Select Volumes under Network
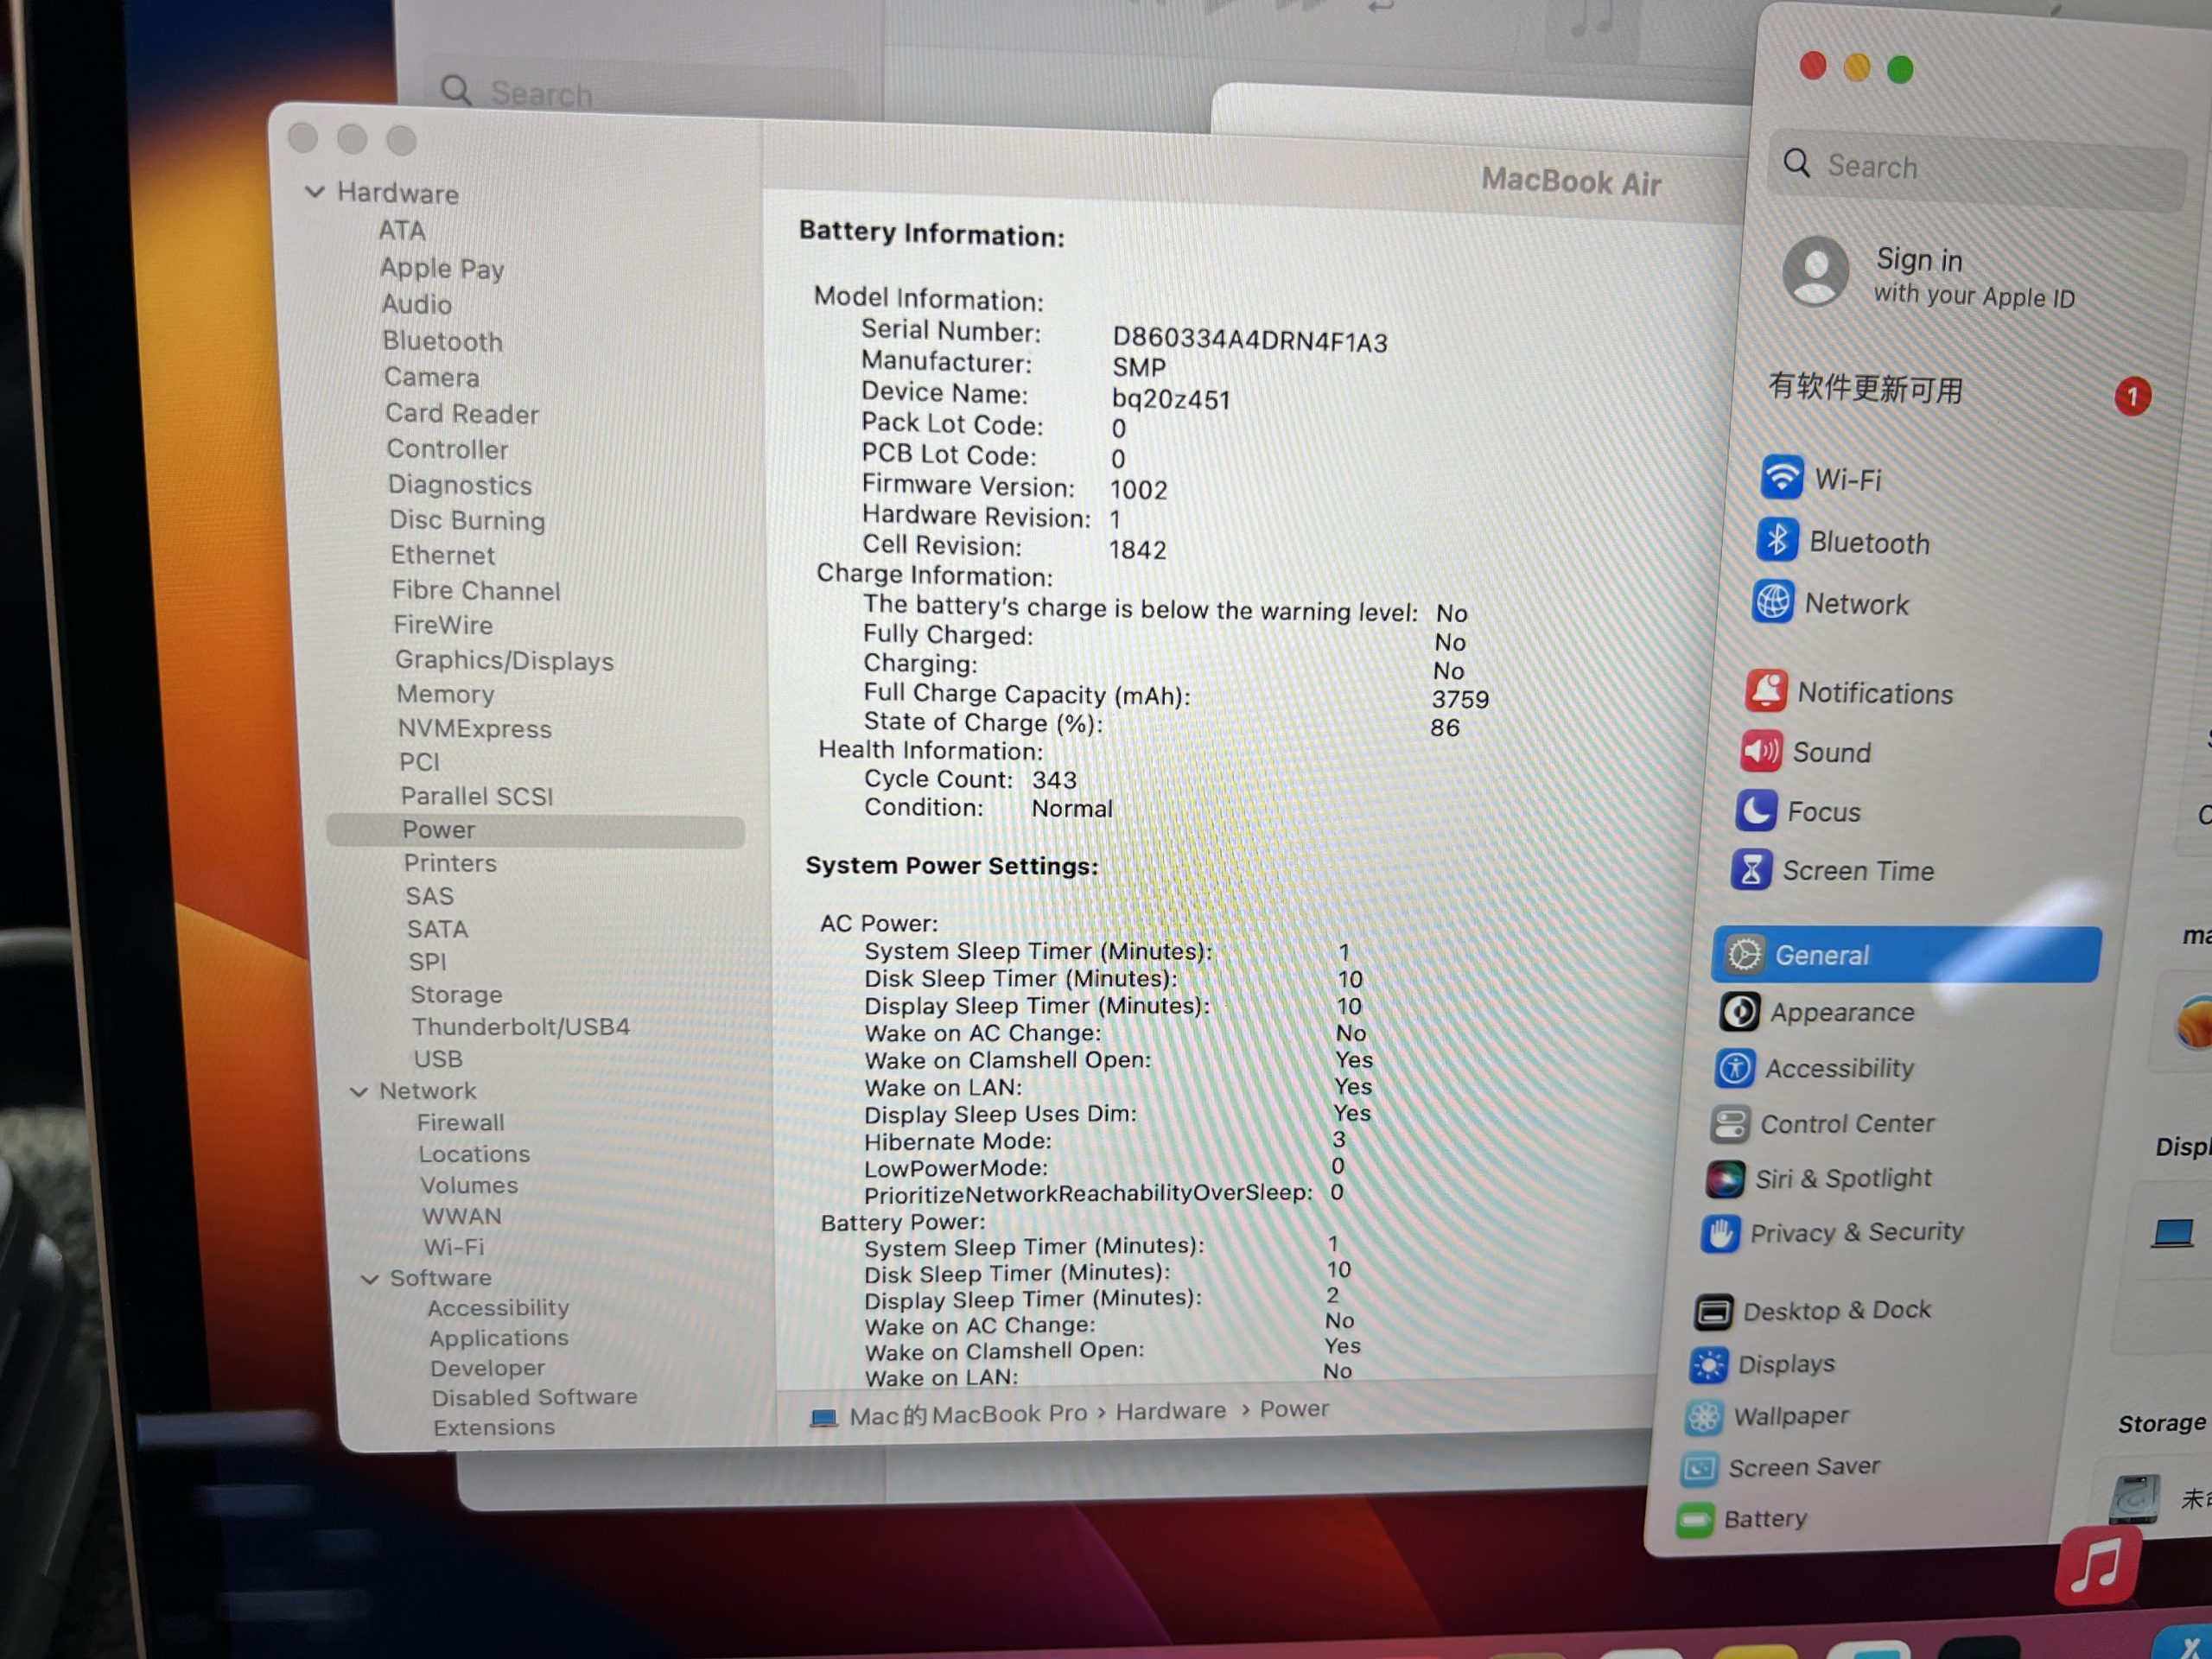The width and height of the screenshot is (2212, 1659). tap(469, 1186)
